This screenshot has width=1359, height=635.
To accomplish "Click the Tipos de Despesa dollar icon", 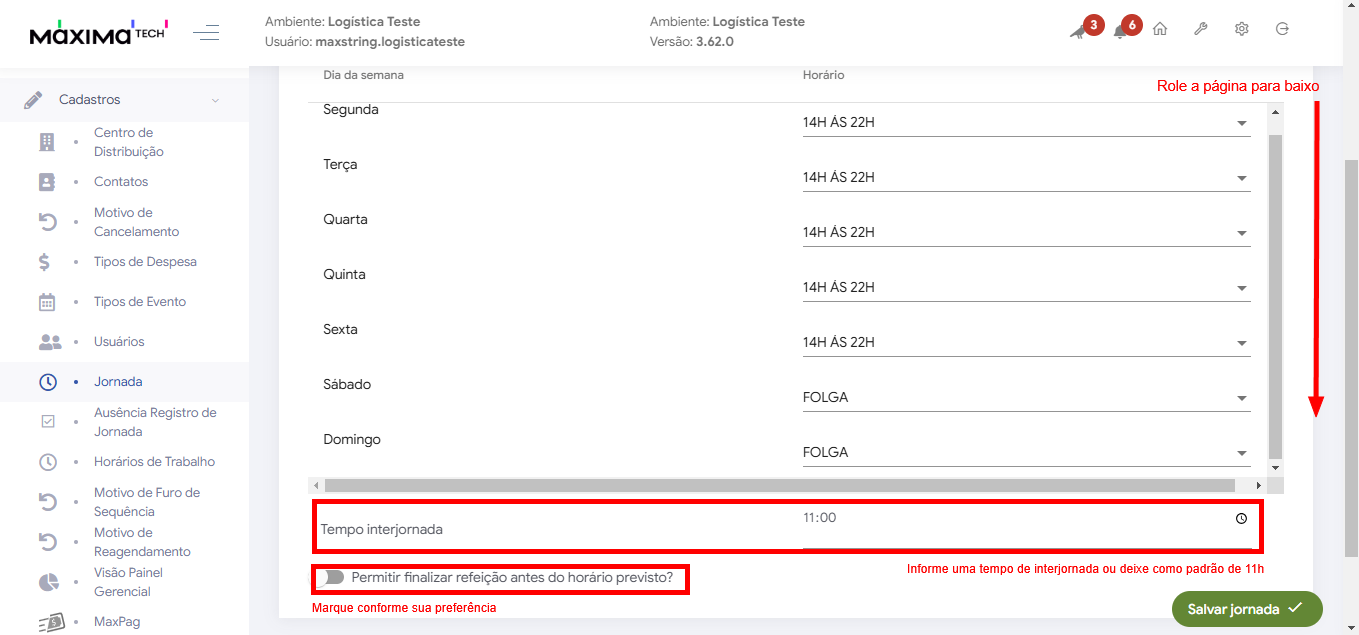I will [44, 262].
